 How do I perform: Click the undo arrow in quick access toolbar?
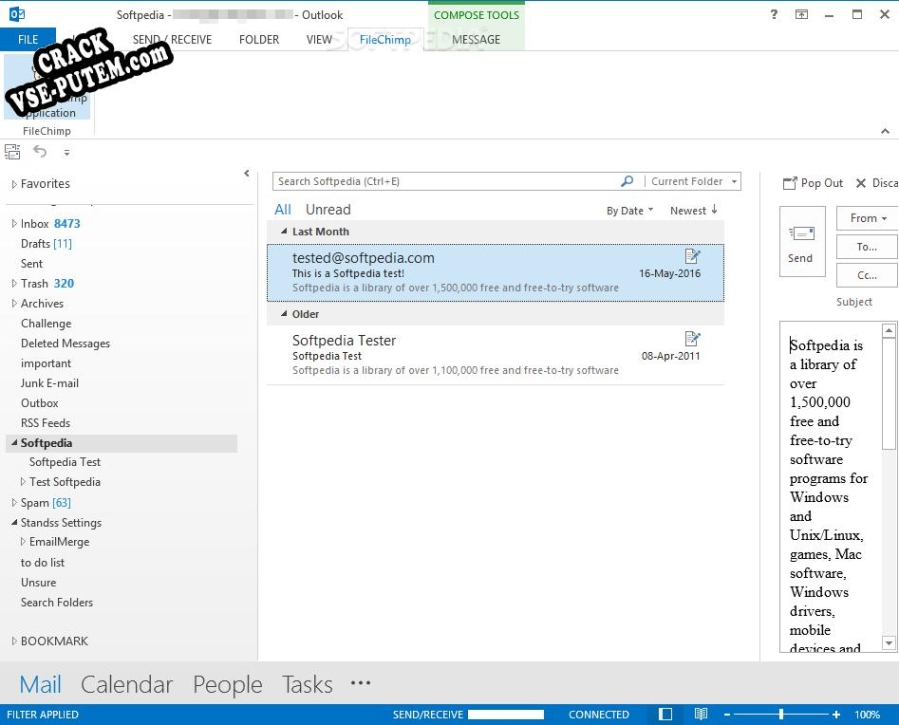40,151
